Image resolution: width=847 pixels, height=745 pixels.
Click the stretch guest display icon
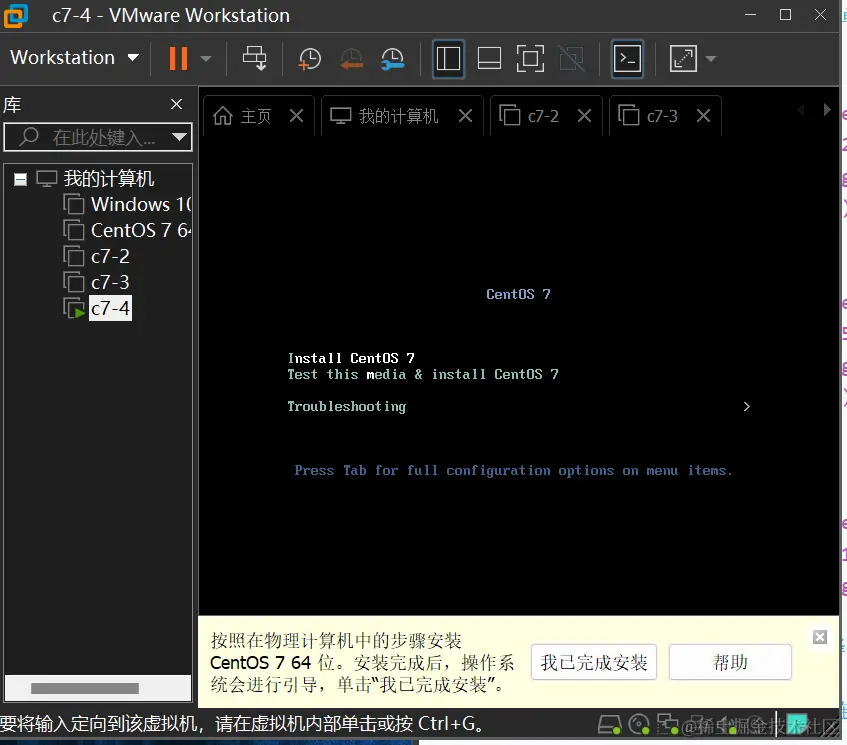point(683,58)
